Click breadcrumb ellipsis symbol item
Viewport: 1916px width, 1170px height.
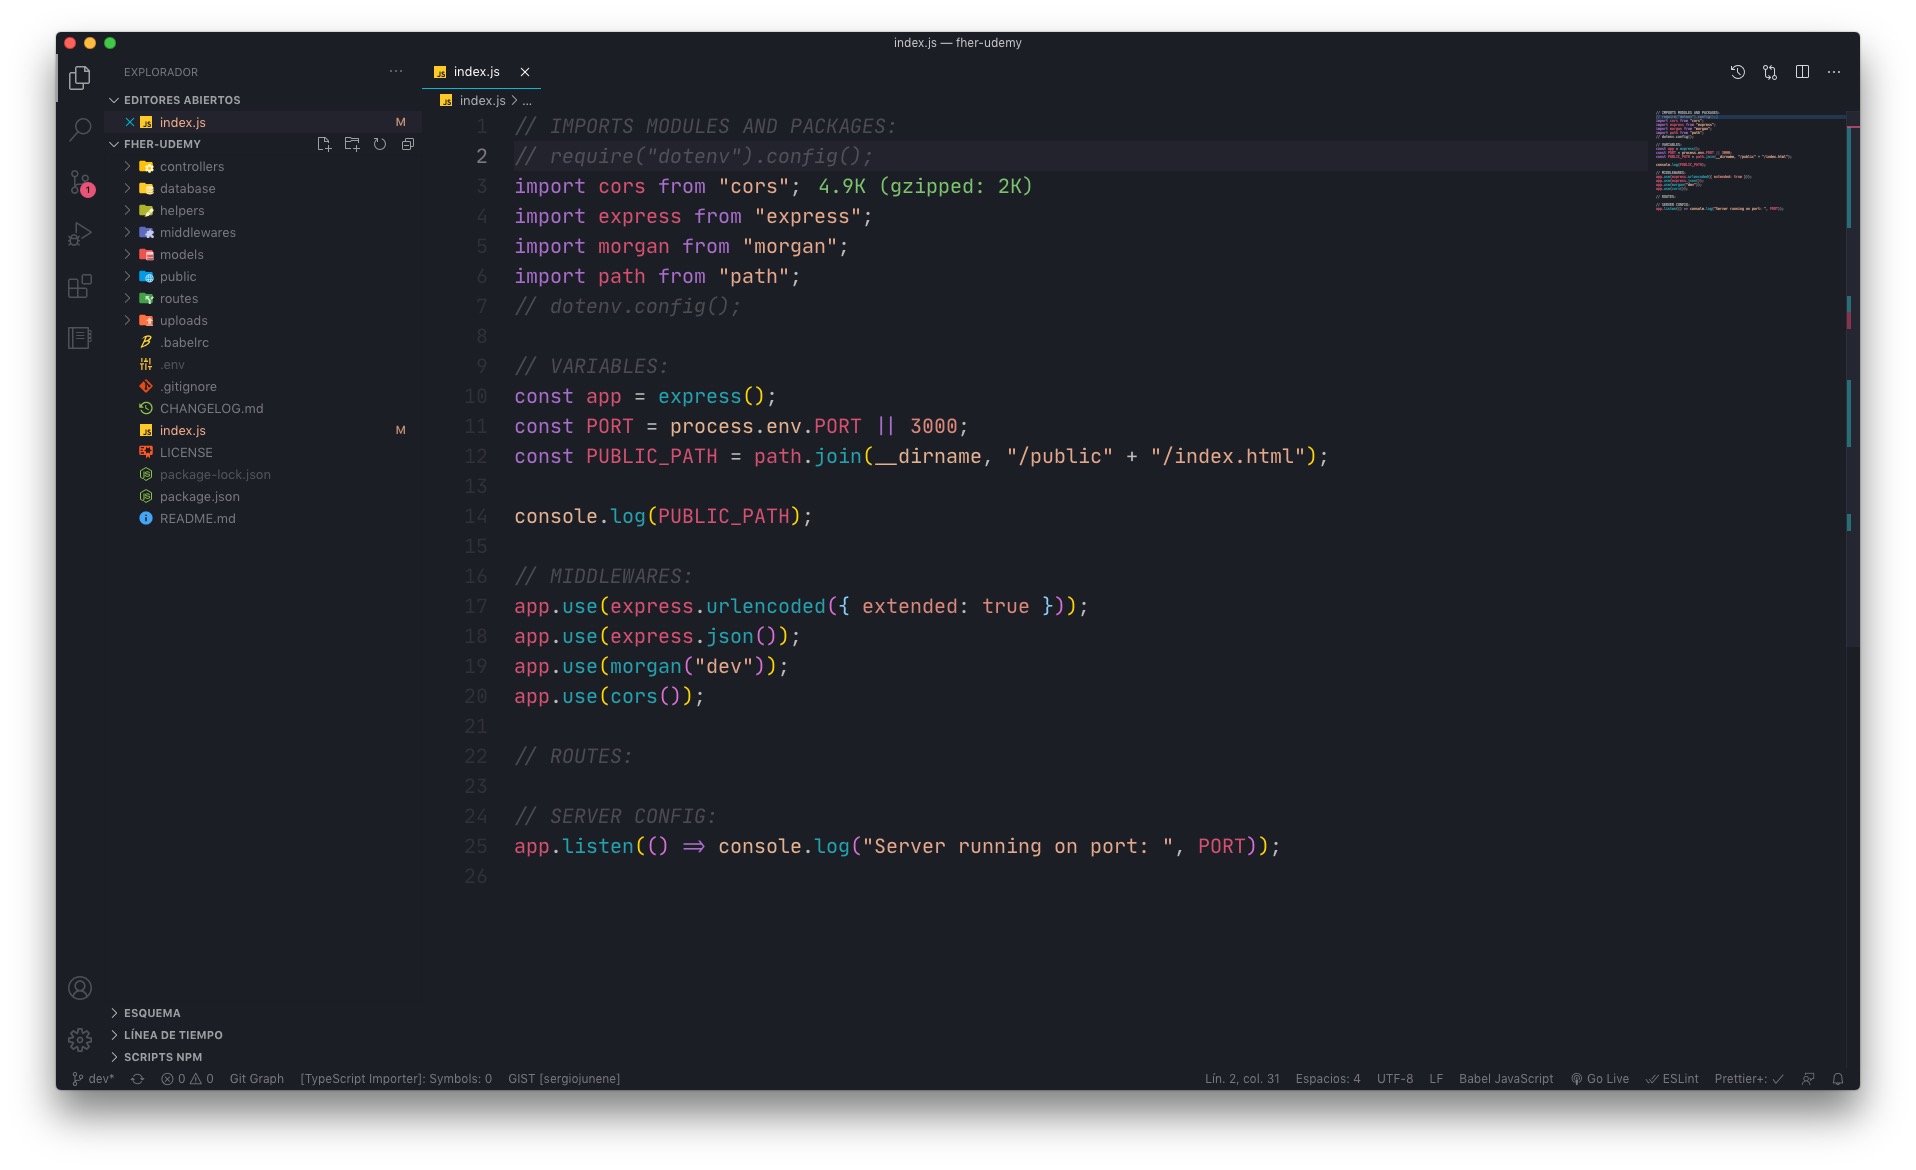(x=527, y=101)
